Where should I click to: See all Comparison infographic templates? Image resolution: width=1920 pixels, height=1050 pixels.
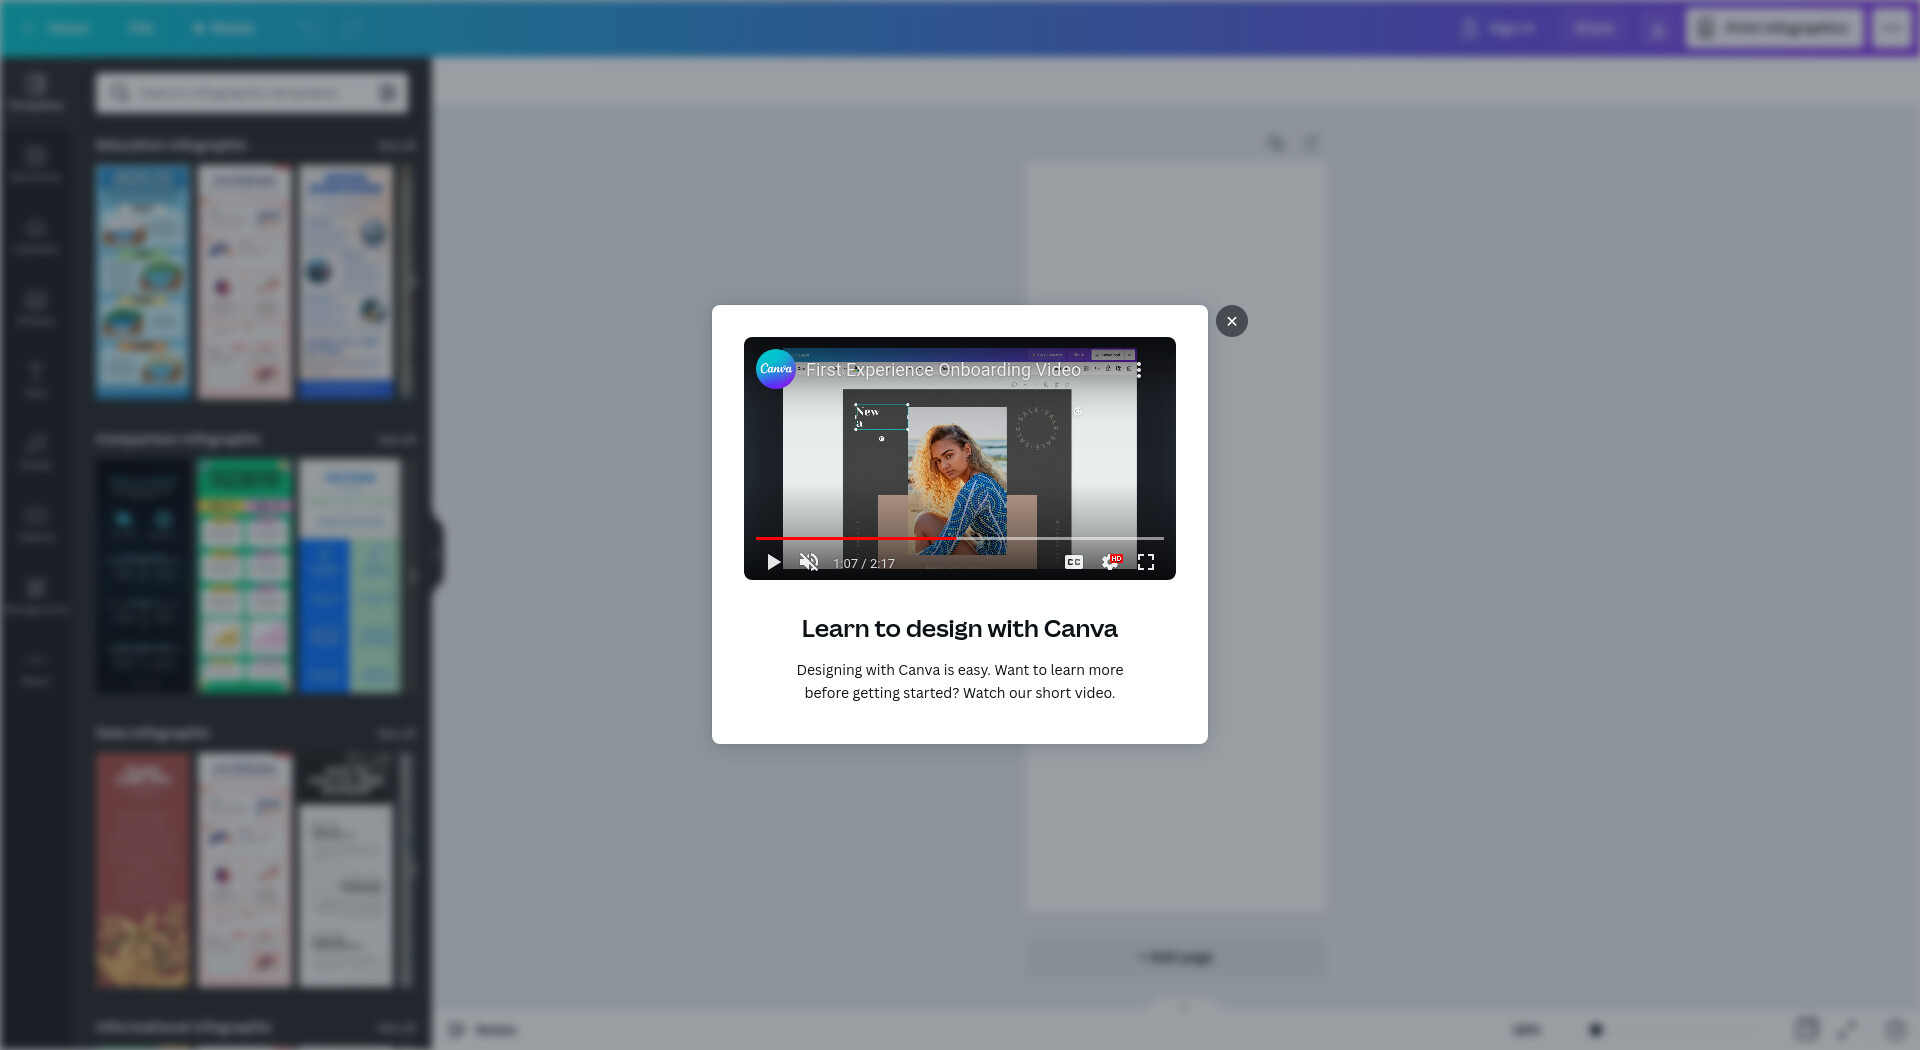pyautogui.click(x=396, y=439)
